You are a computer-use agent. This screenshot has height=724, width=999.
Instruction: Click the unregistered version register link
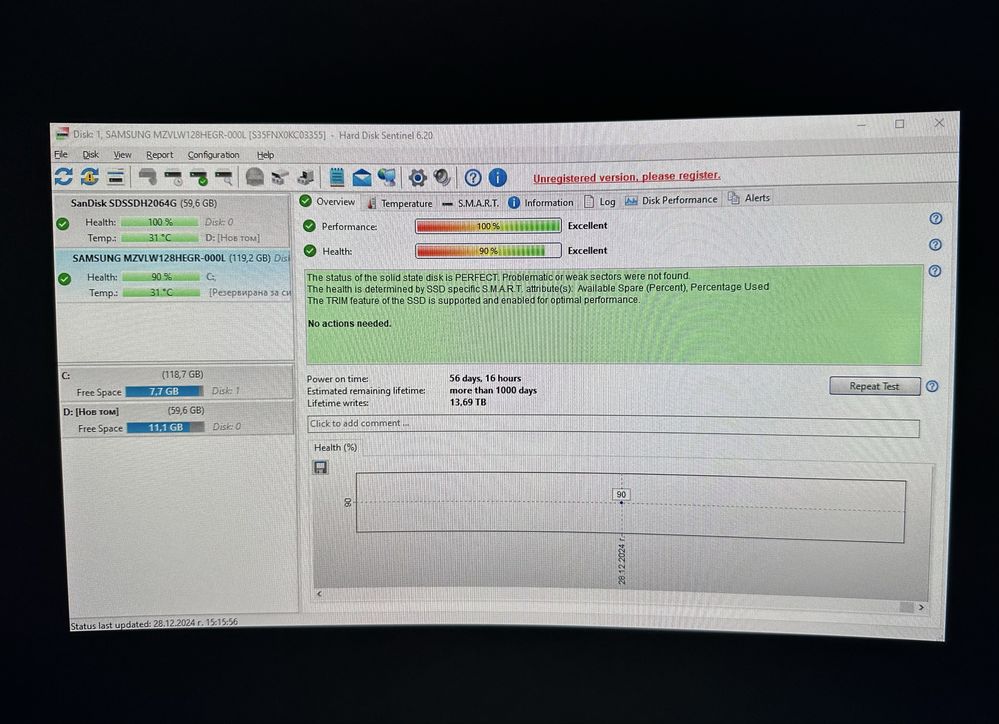626,177
